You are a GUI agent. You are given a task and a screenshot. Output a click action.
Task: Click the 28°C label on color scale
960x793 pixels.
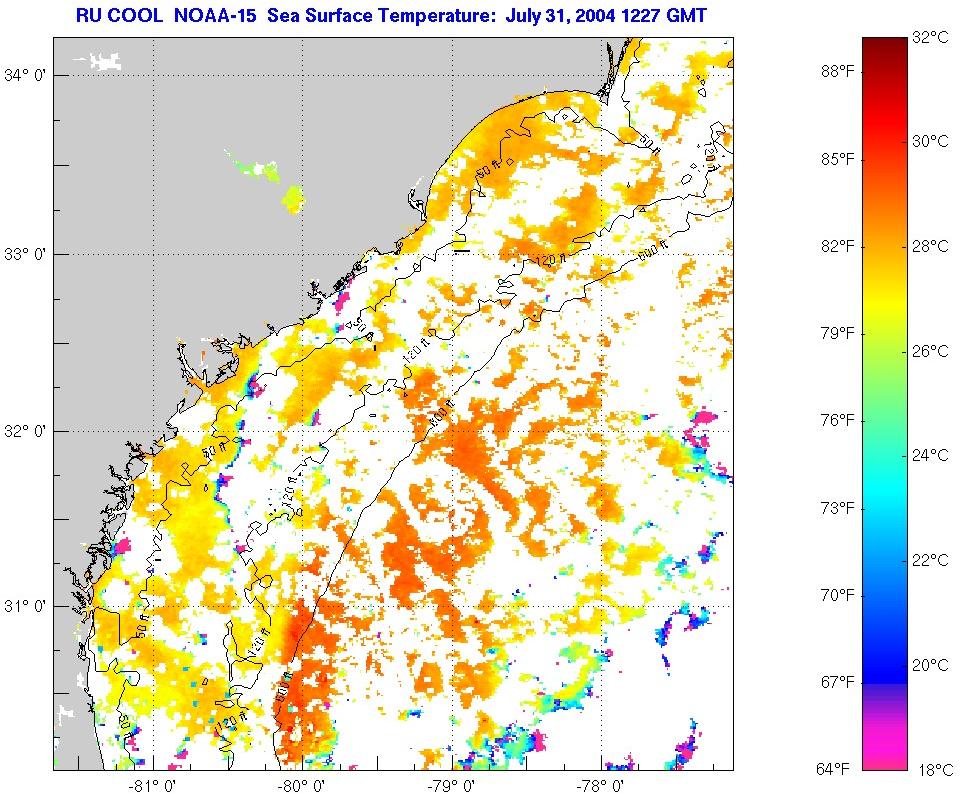coord(930,246)
